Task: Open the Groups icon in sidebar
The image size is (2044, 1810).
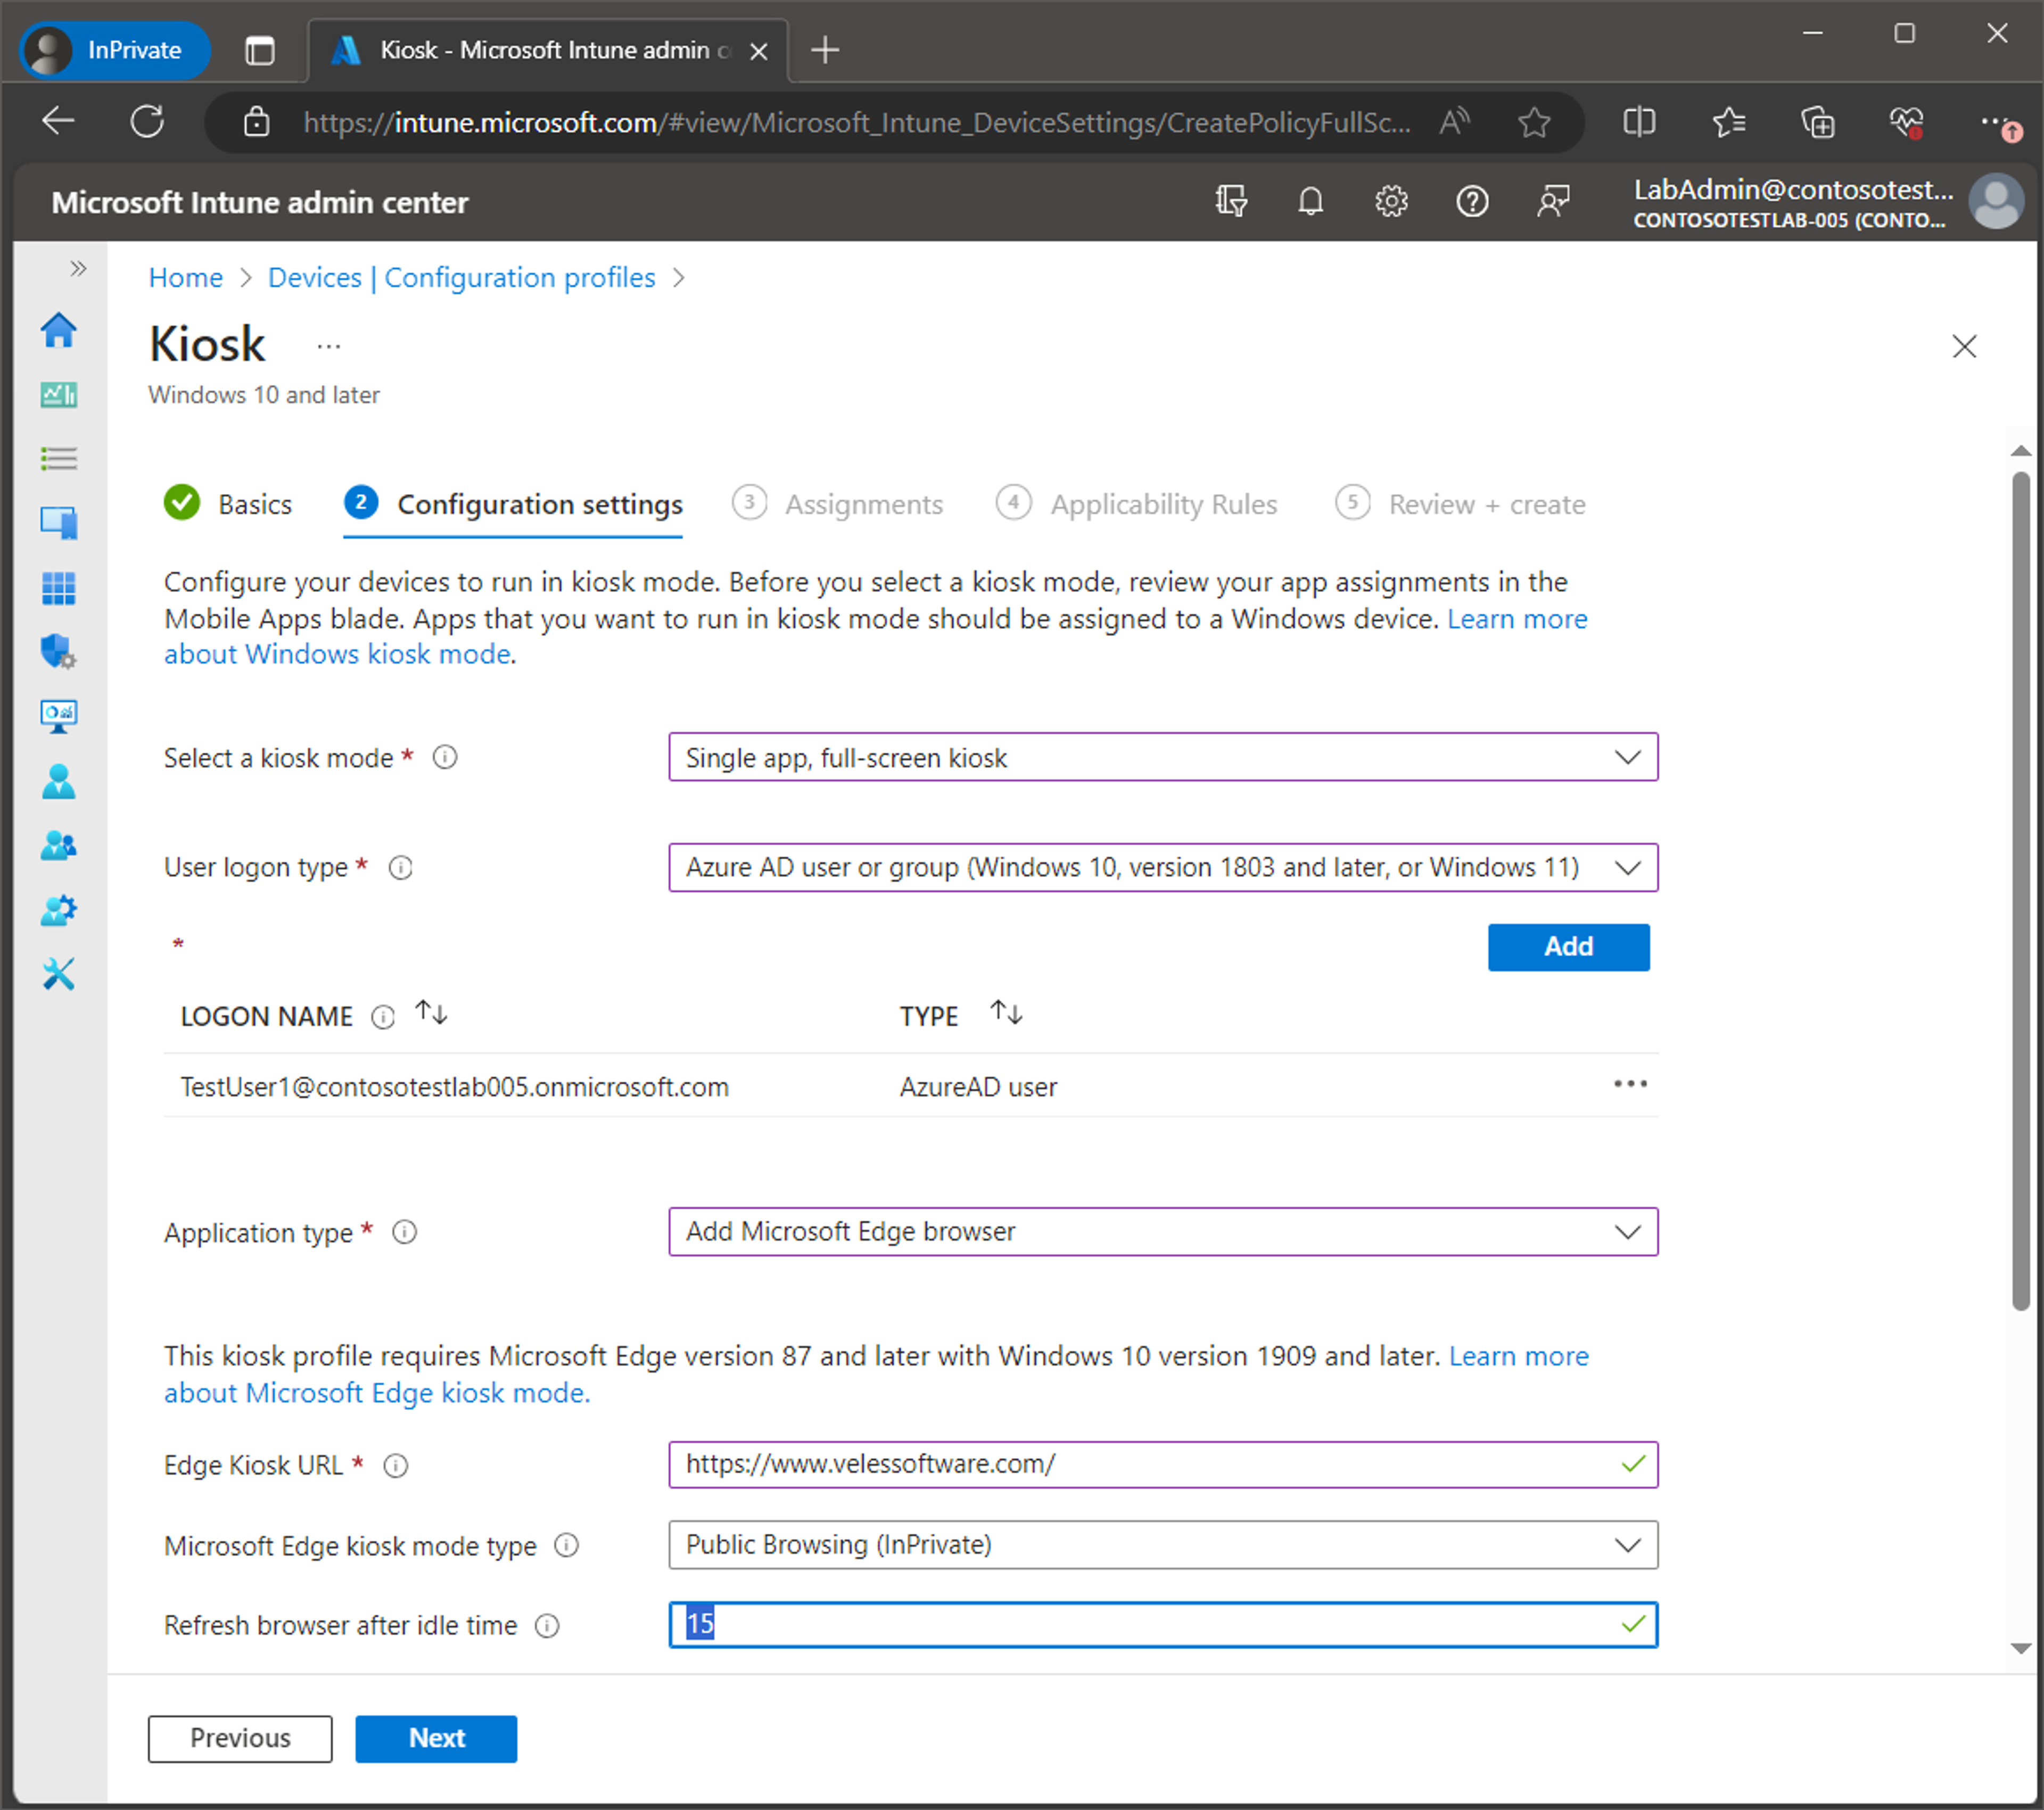Action: point(59,846)
